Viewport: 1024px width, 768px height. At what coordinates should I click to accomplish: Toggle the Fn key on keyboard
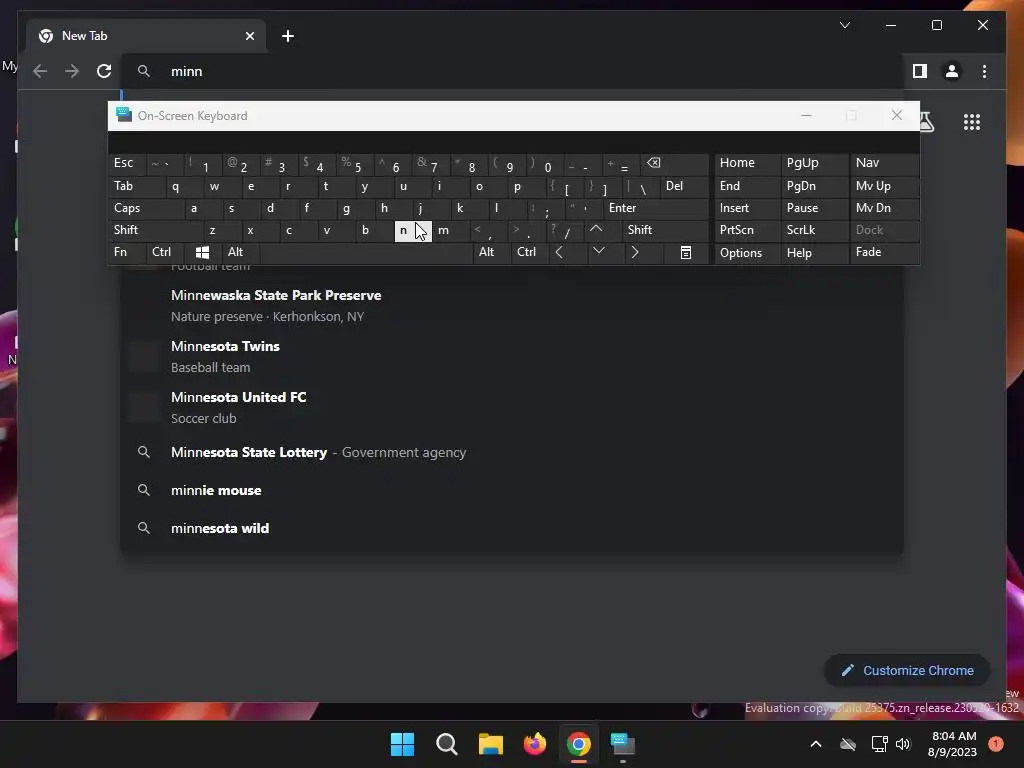click(x=127, y=252)
